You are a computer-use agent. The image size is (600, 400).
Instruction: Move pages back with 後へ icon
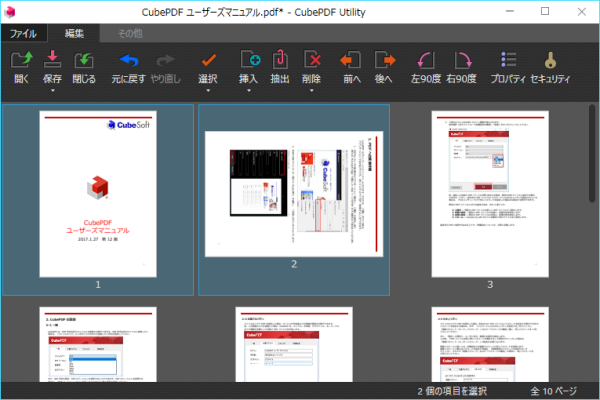pyautogui.click(x=385, y=60)
